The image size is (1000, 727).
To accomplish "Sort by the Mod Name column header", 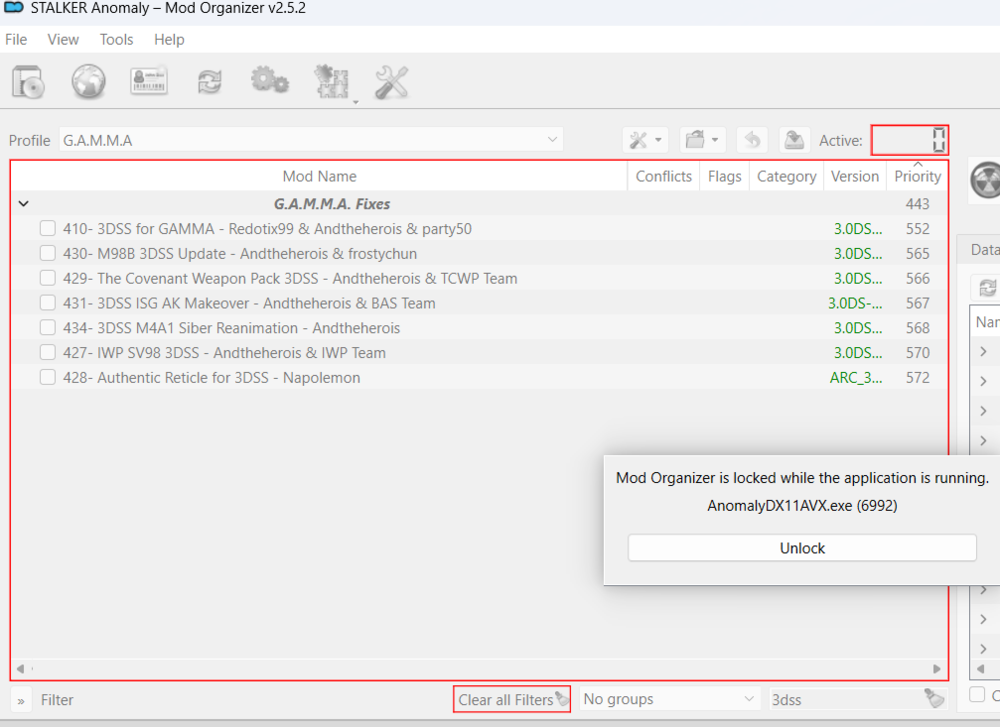I will [320, 177].
